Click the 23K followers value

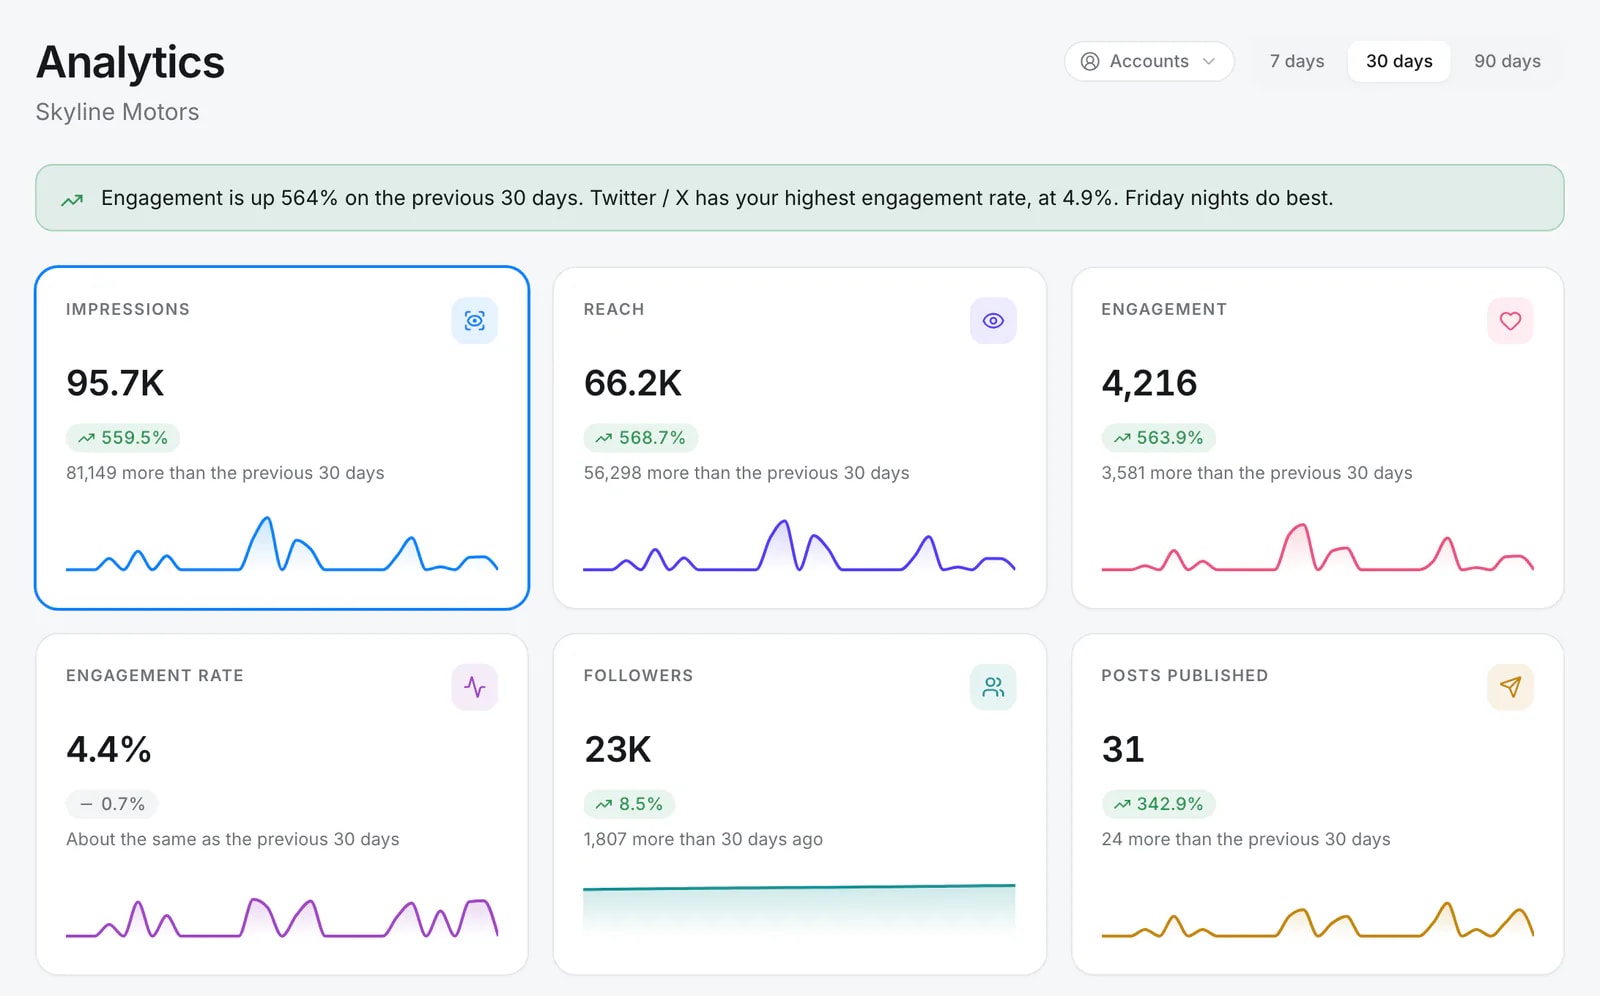coord(618,749)
